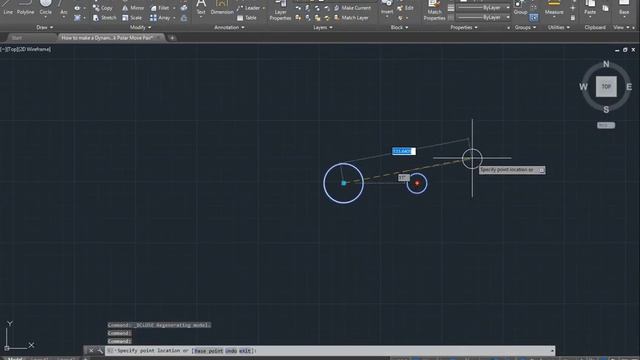The height and width of the screenshot is (360, 640).
Task: Click Make Current layer button
Action: (x=353, y=8)
